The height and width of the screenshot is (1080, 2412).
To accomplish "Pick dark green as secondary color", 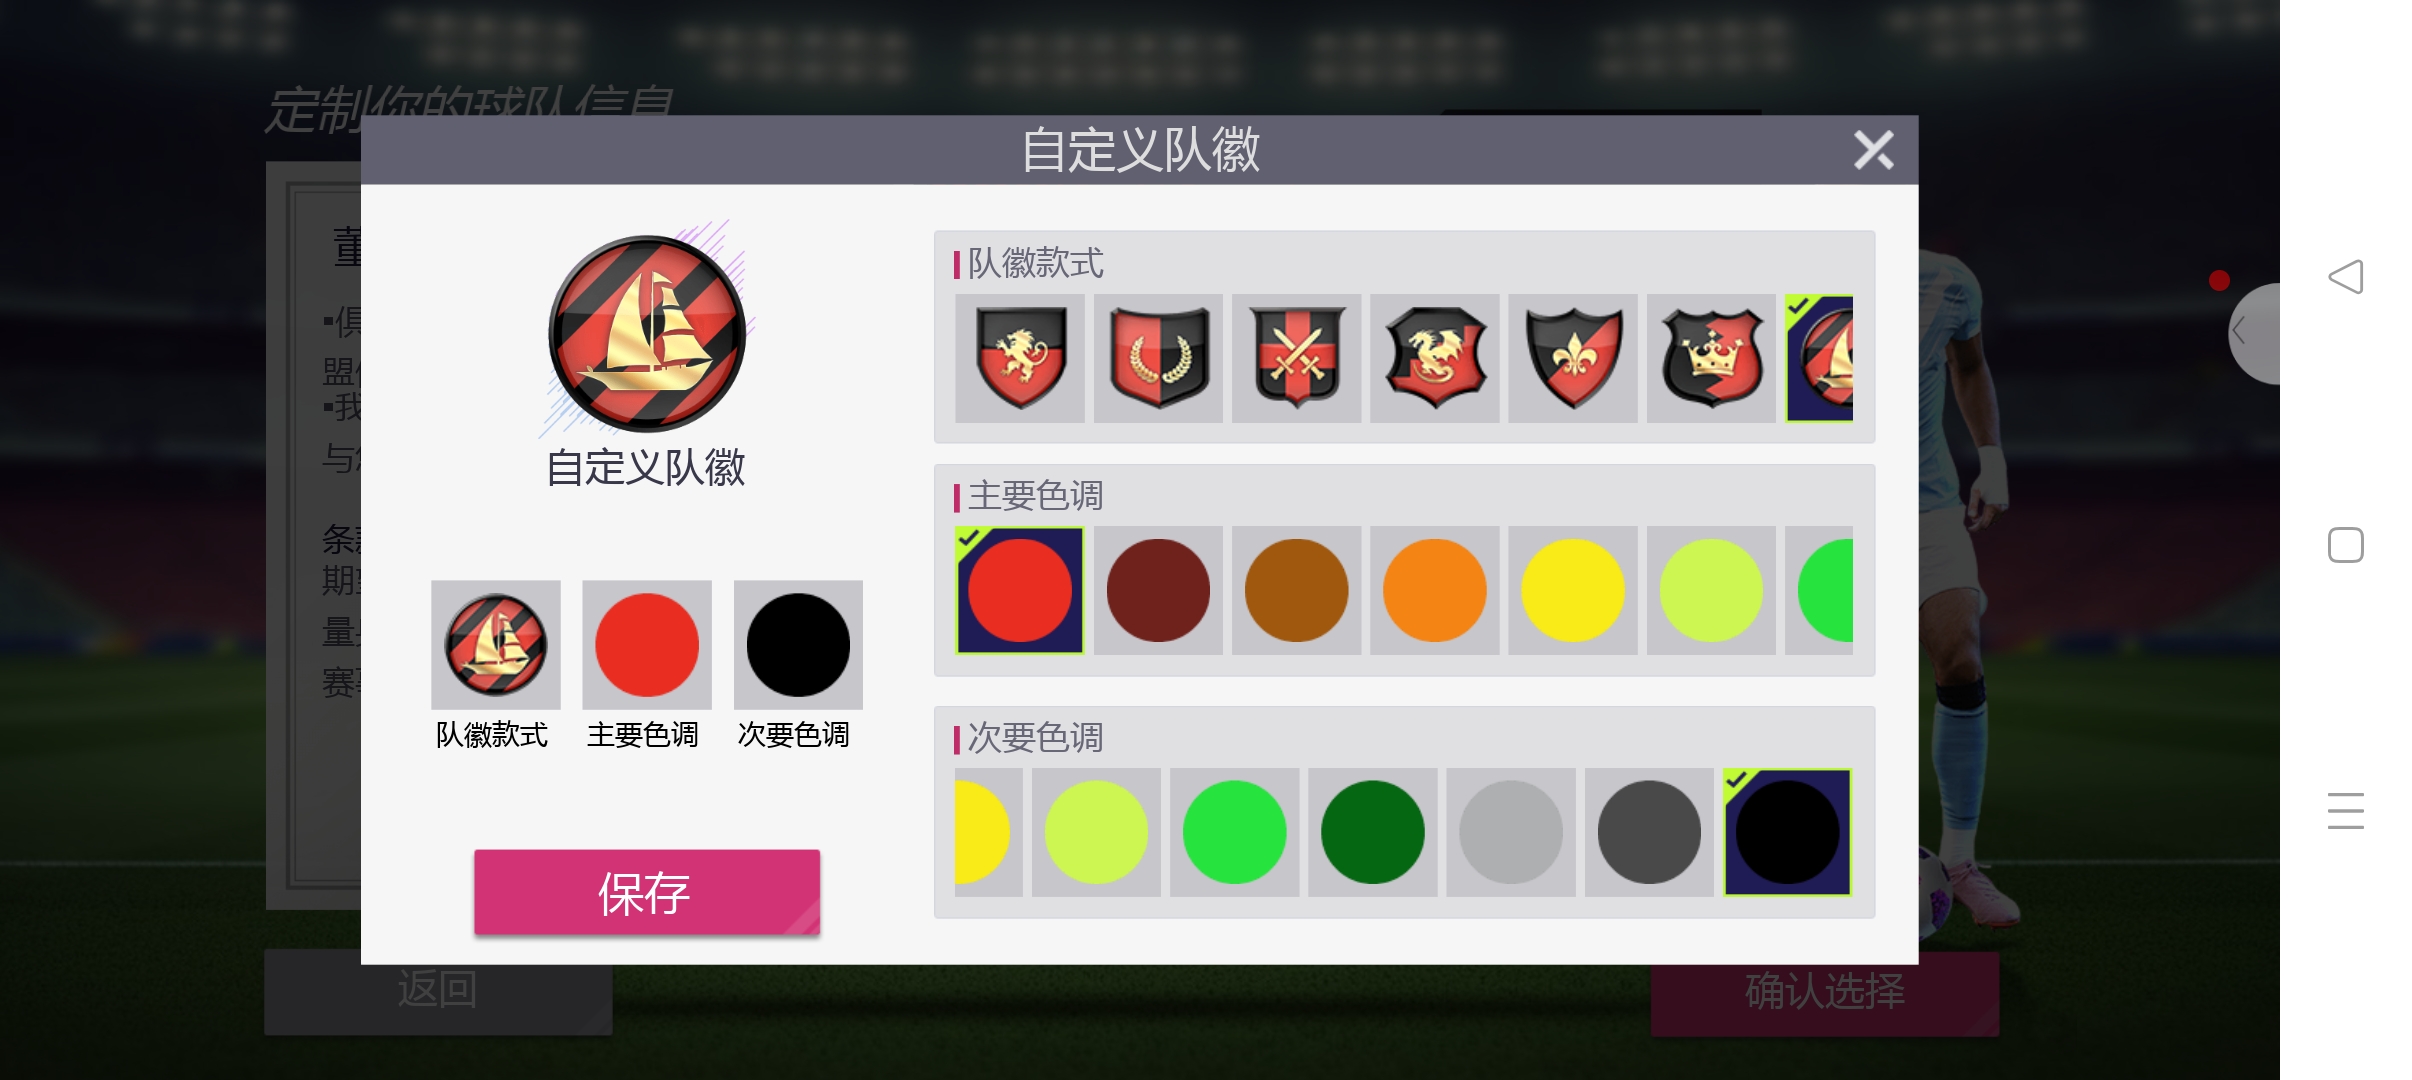I will (1372, 832).
